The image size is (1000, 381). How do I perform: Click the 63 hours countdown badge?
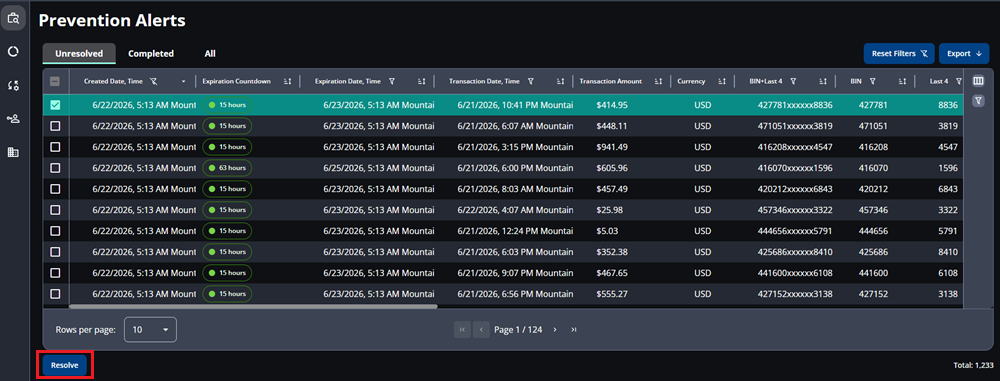tap(227, 168)
